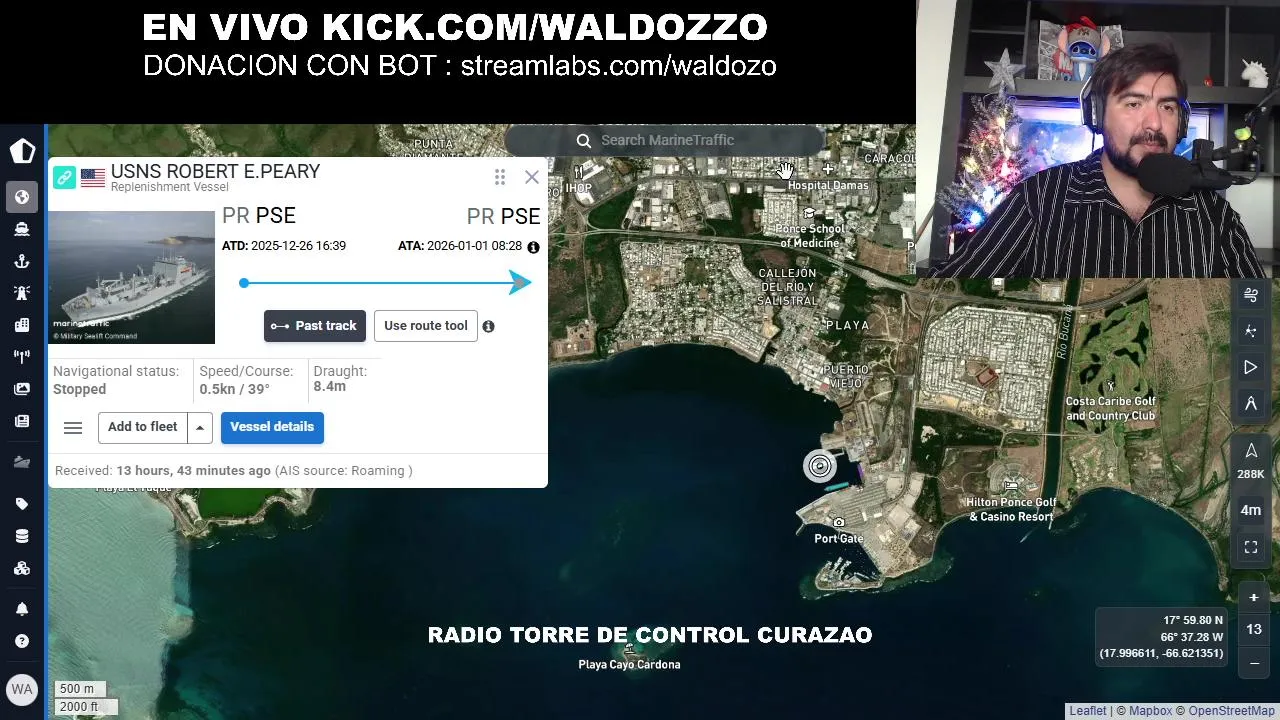Open the cubes solutions icon in sidebar
This screenshot has height=720, width=1280.
pos(22,568)
